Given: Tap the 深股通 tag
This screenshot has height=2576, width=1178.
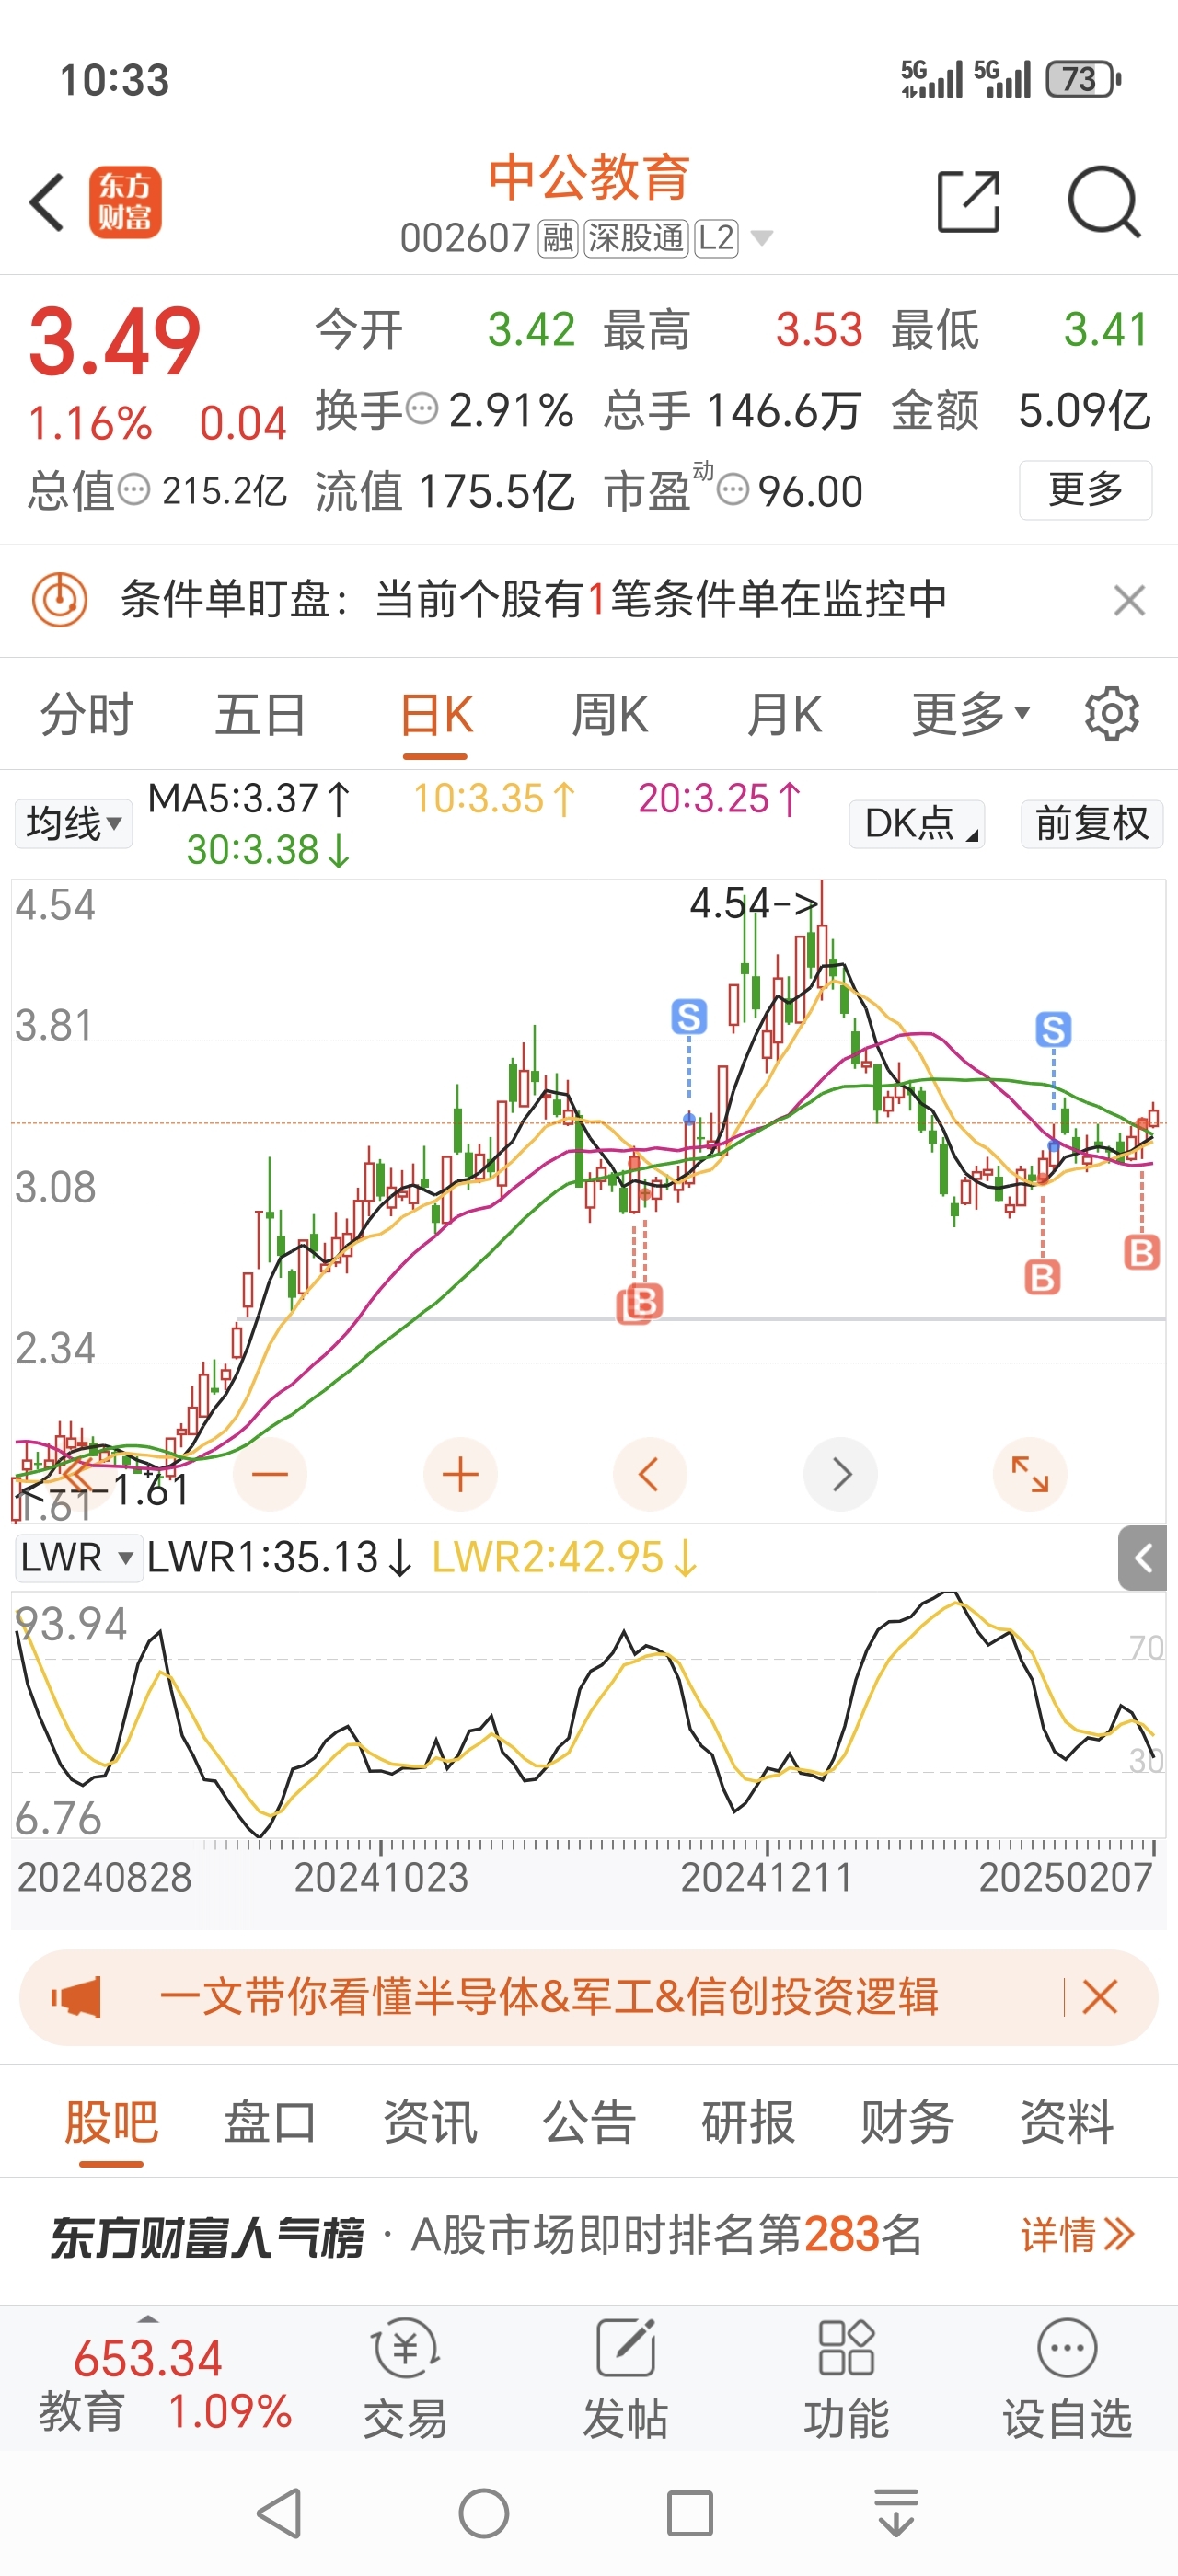Looking at the screenshot, I should click(636, 238).
